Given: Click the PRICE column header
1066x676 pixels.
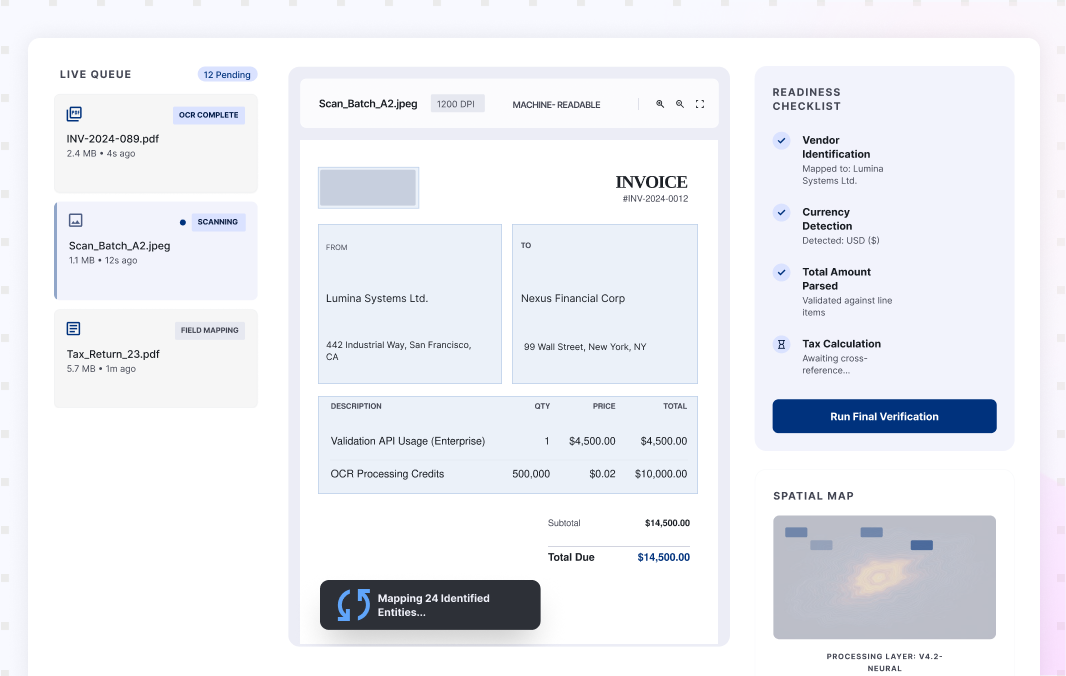Looking at the screenshot, I should pyautogui.click(x=604, y=406).
